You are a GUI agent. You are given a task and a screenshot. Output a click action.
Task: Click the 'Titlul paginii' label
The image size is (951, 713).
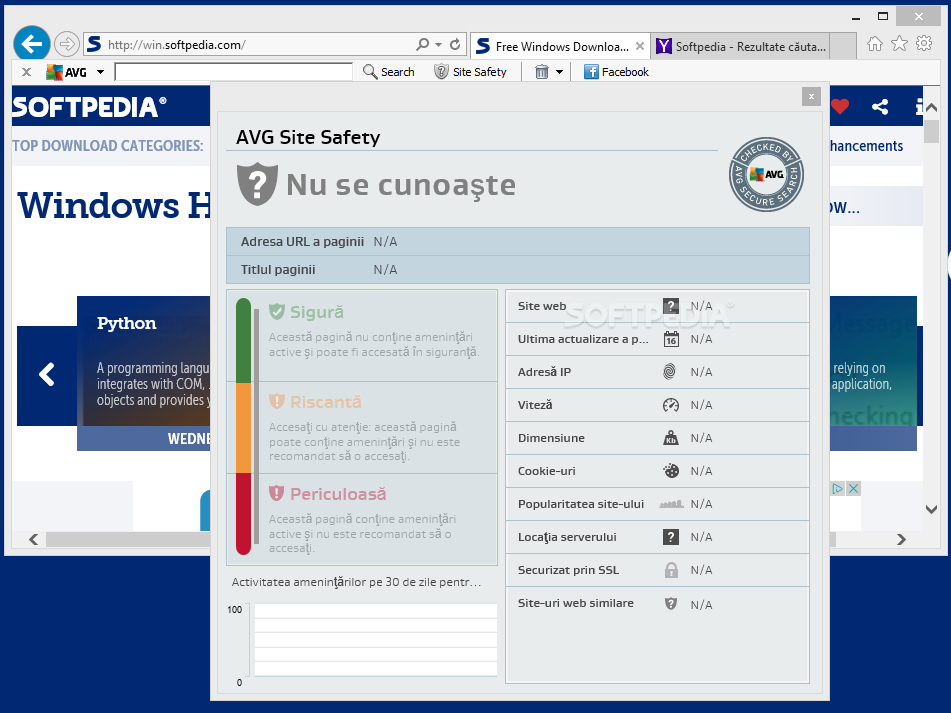278,270
